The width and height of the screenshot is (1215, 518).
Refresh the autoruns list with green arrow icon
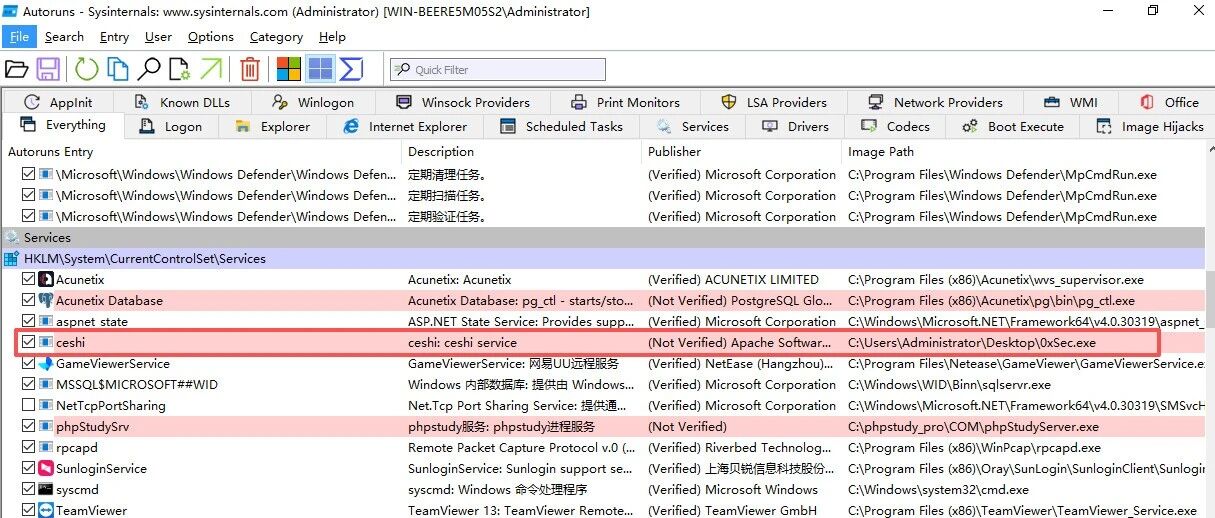click(87, 69)
